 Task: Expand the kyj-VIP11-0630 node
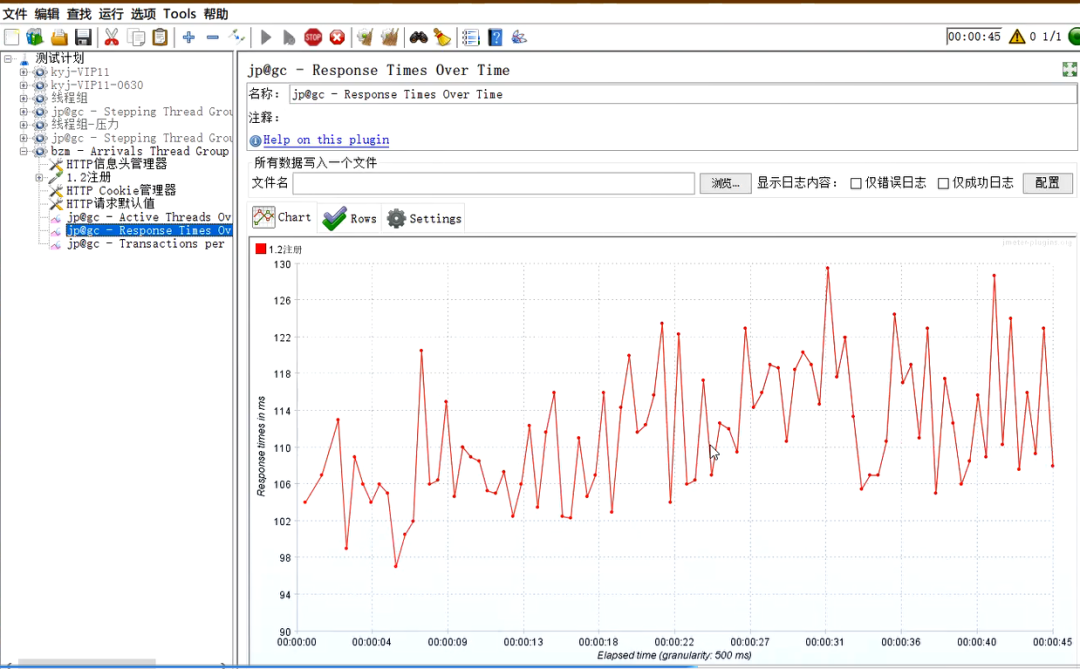click(x=23, y=85)
